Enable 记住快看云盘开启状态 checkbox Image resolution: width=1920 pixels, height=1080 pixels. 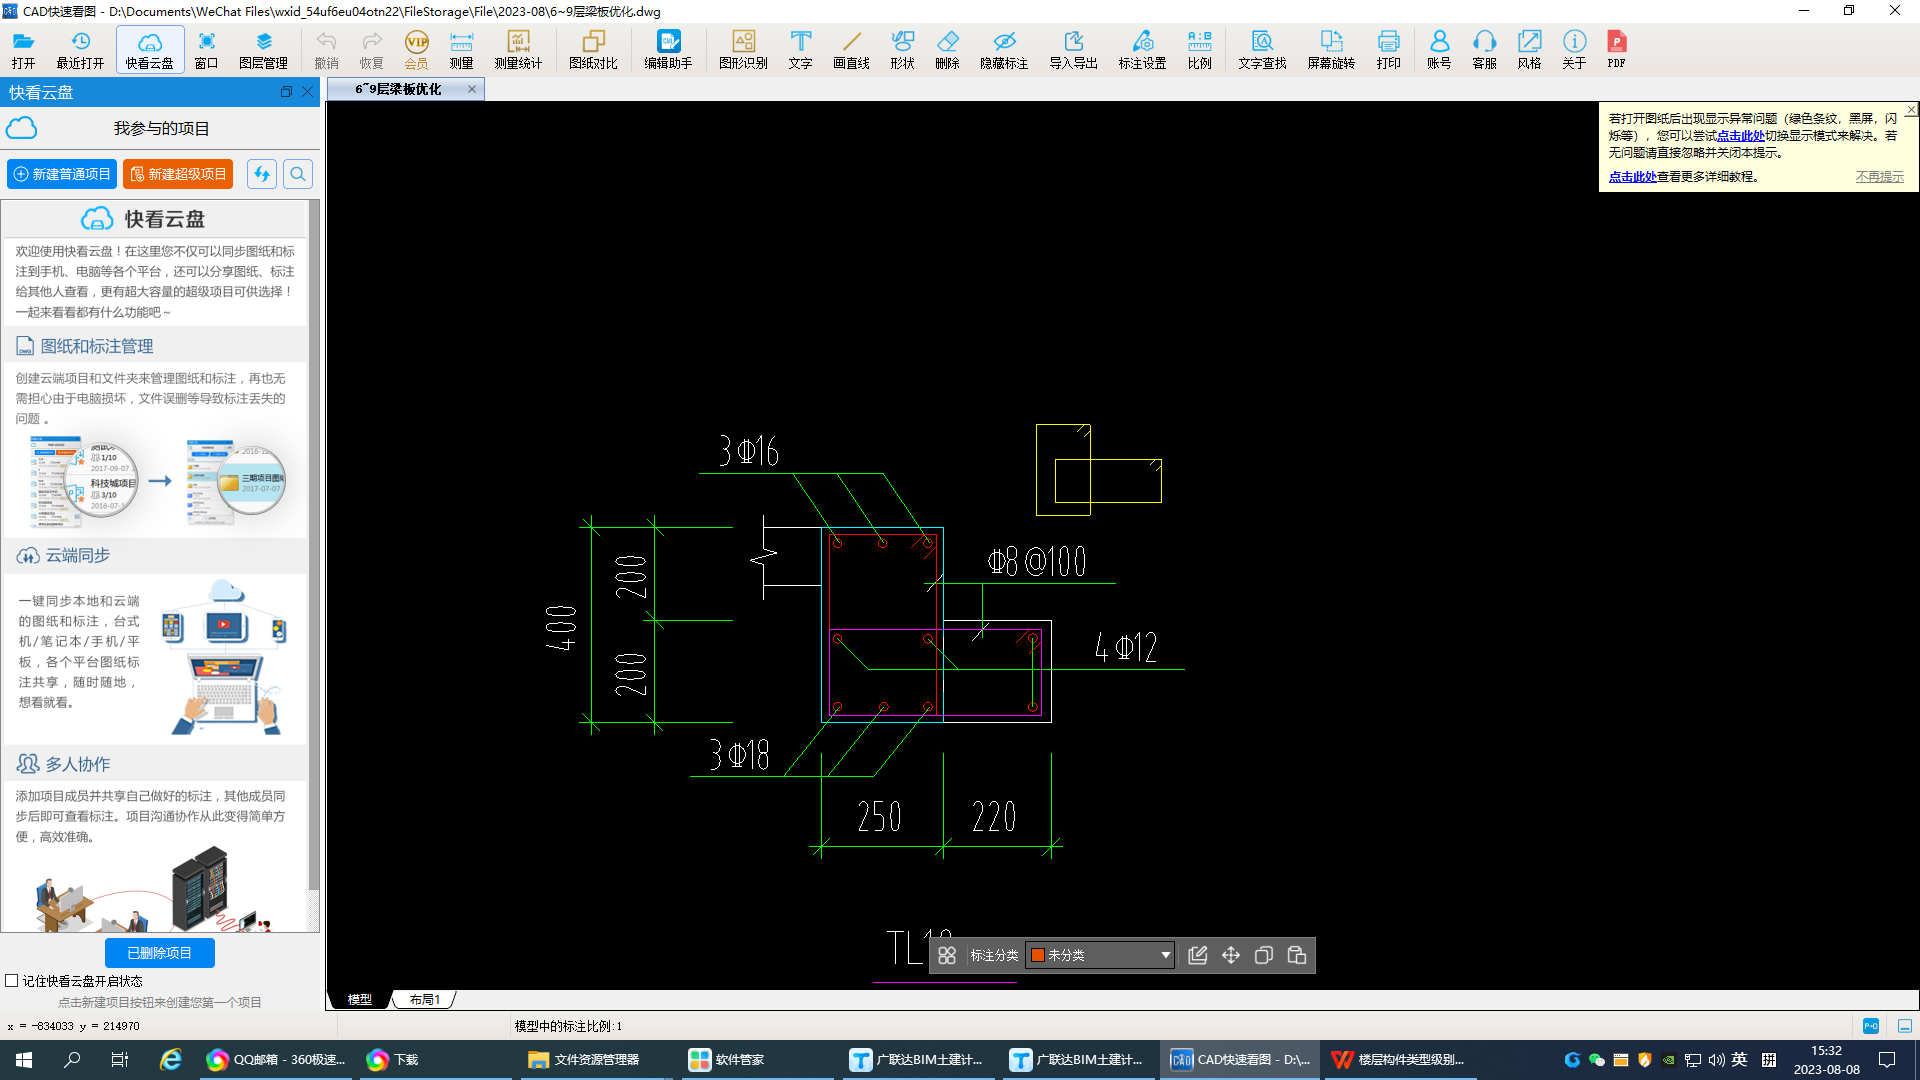pos(12,981)
